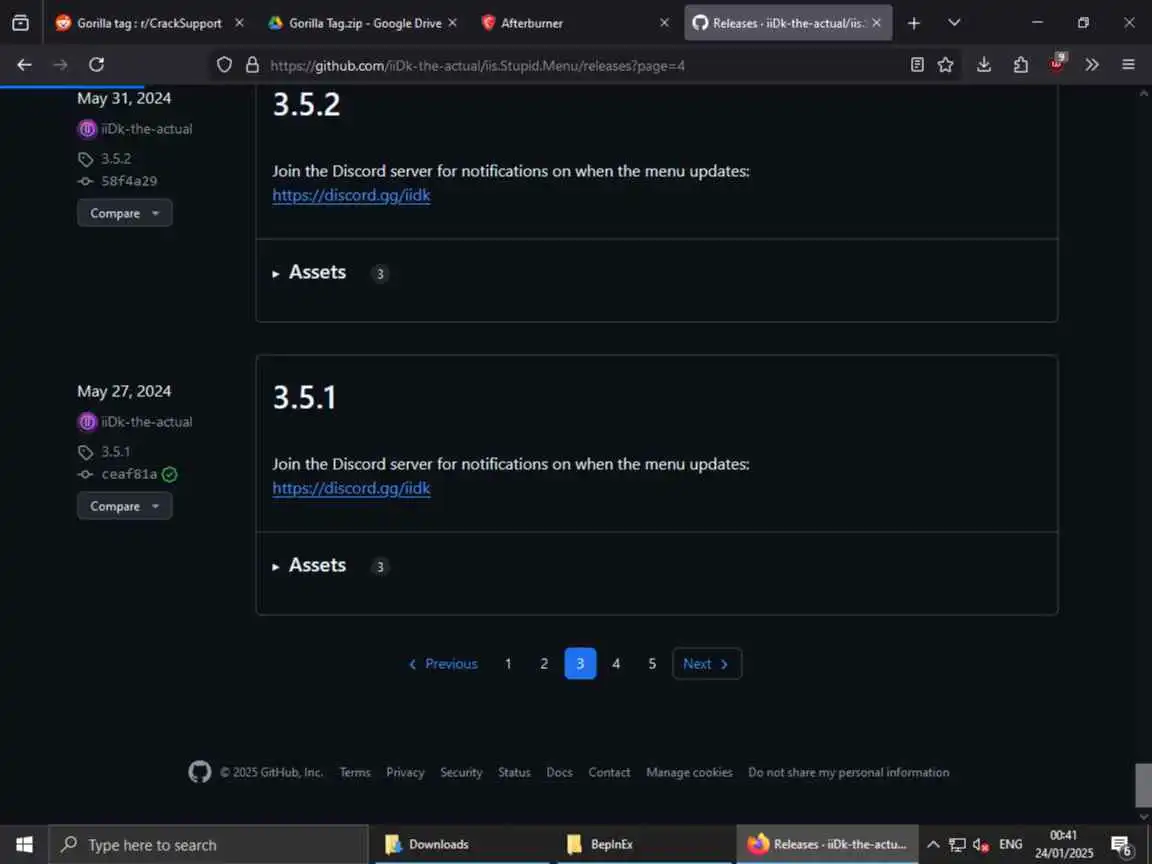Show more tools with the double chevron
Screen dimensions: 1152x864
(x=1092, y=65)
